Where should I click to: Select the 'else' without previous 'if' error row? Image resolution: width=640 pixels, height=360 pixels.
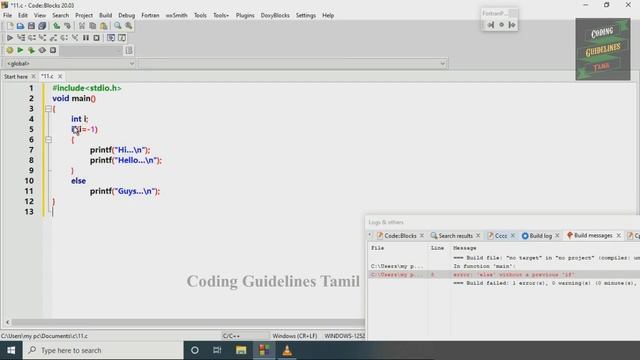[x=504, y=275]
